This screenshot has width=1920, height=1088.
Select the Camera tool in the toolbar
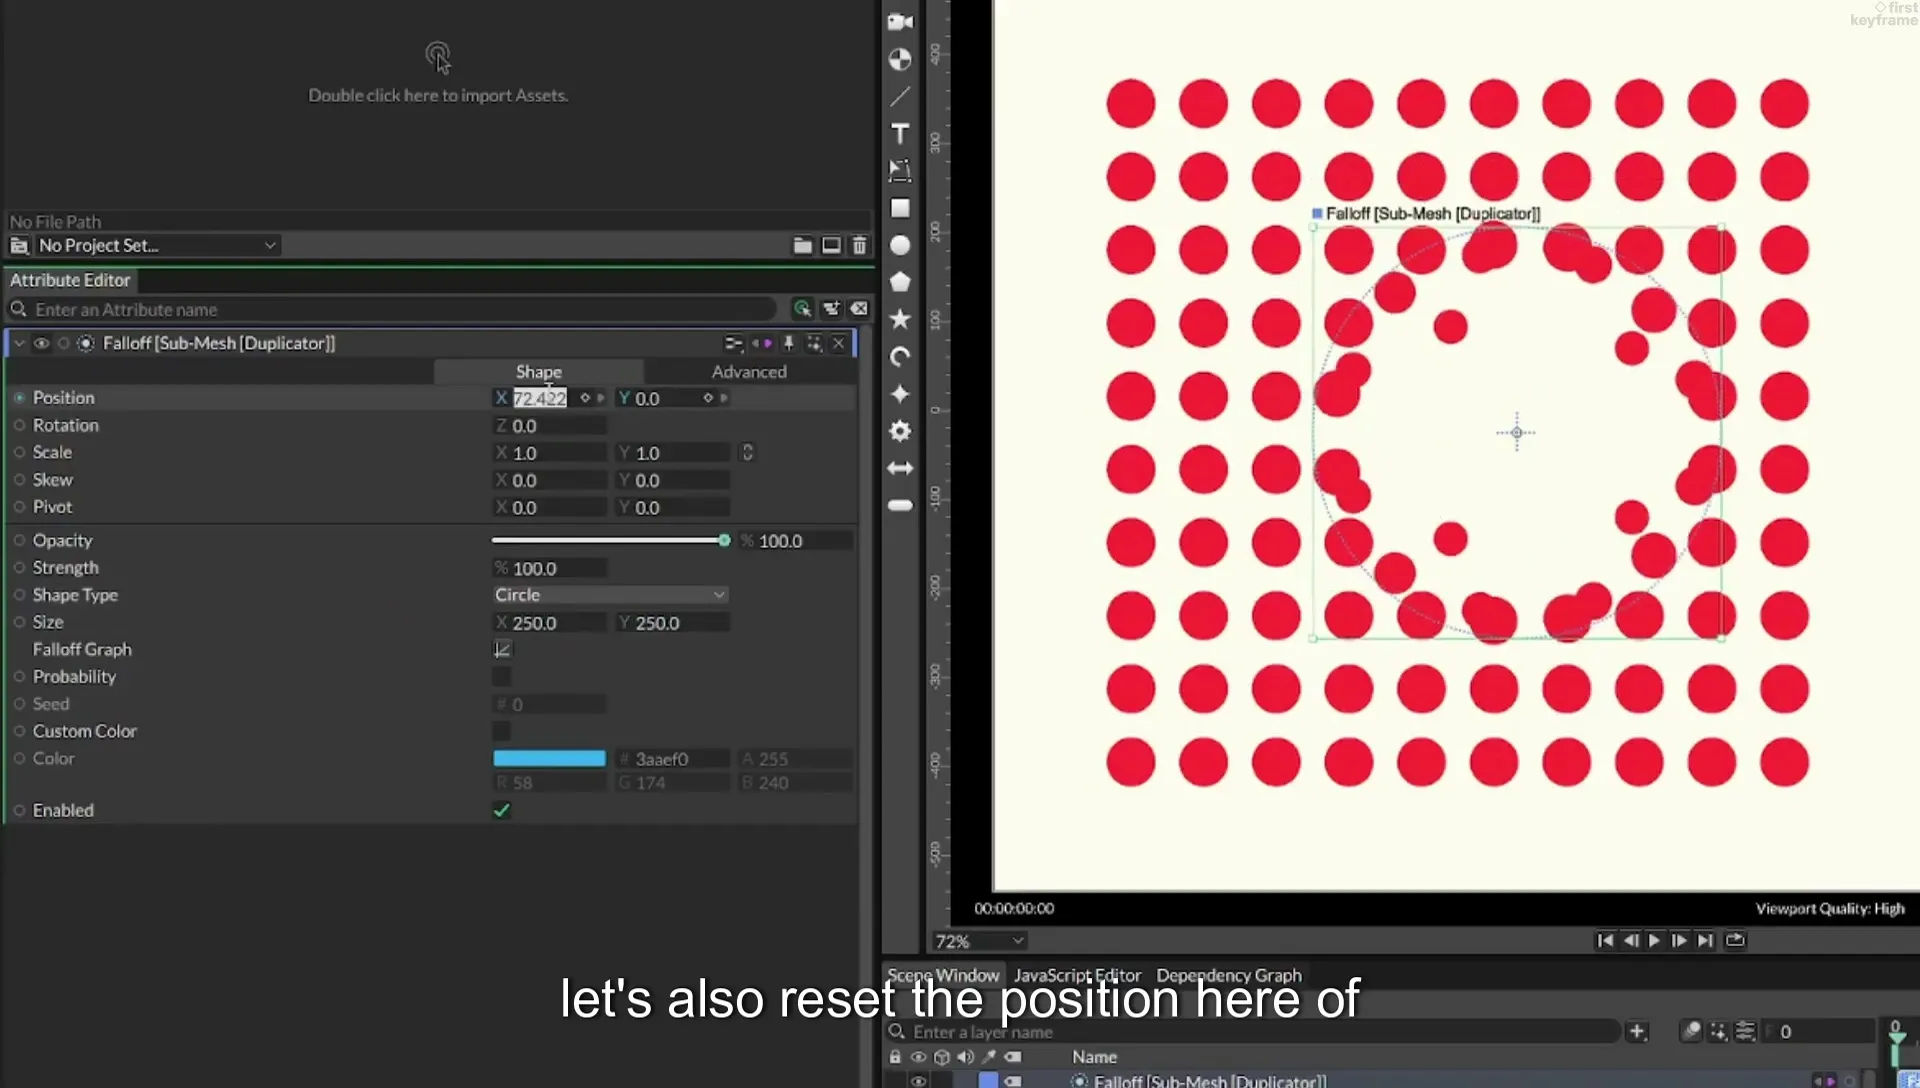click(900, 22)
